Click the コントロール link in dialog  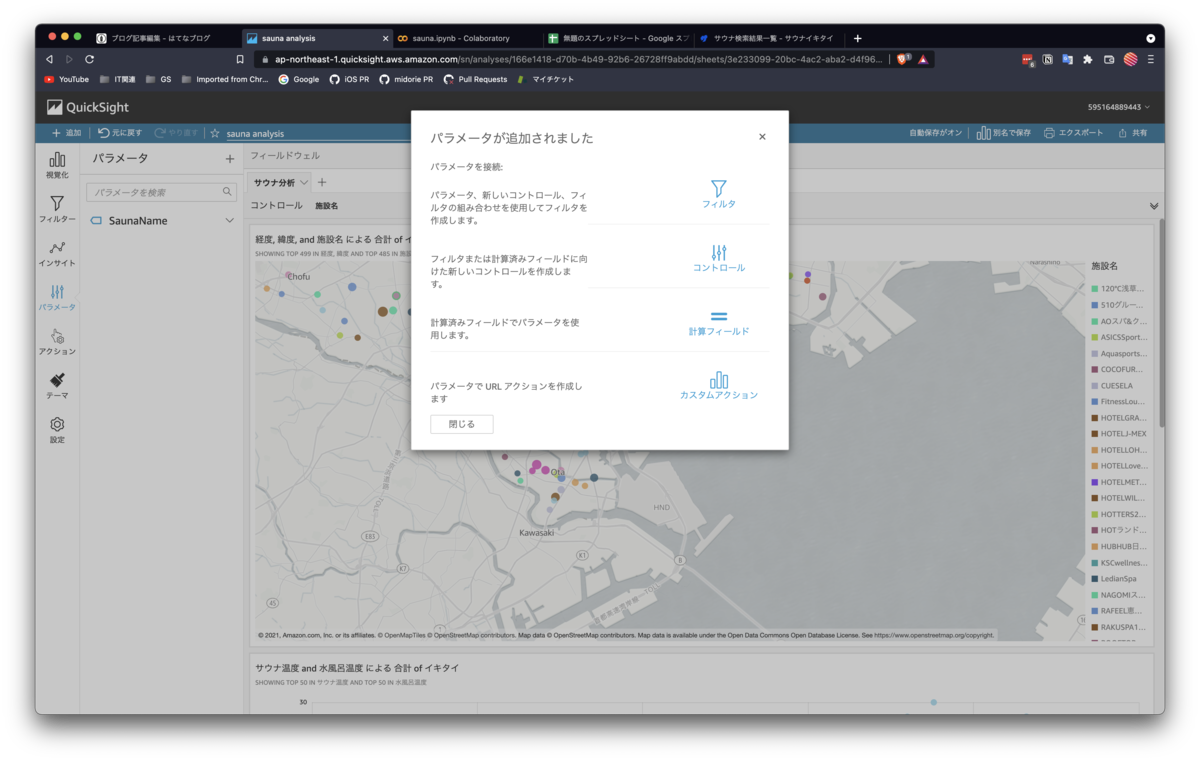(x=719, y=268)
